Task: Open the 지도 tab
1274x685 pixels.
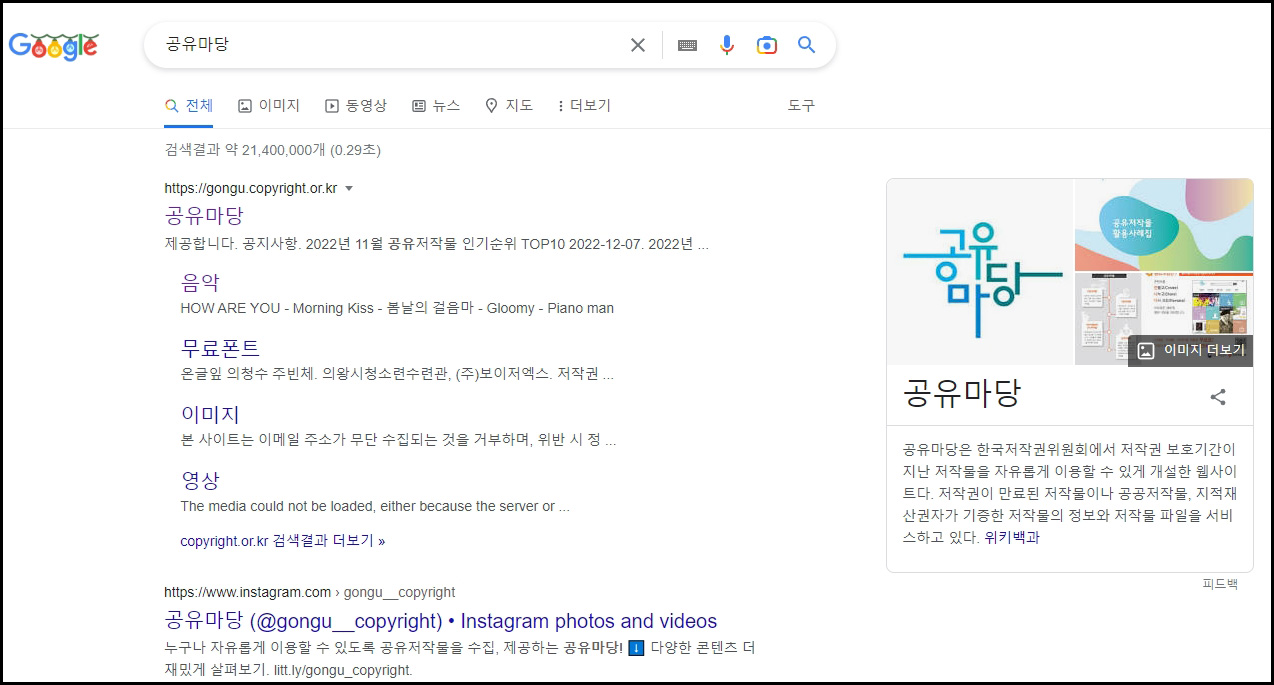Action: (509, 105)
